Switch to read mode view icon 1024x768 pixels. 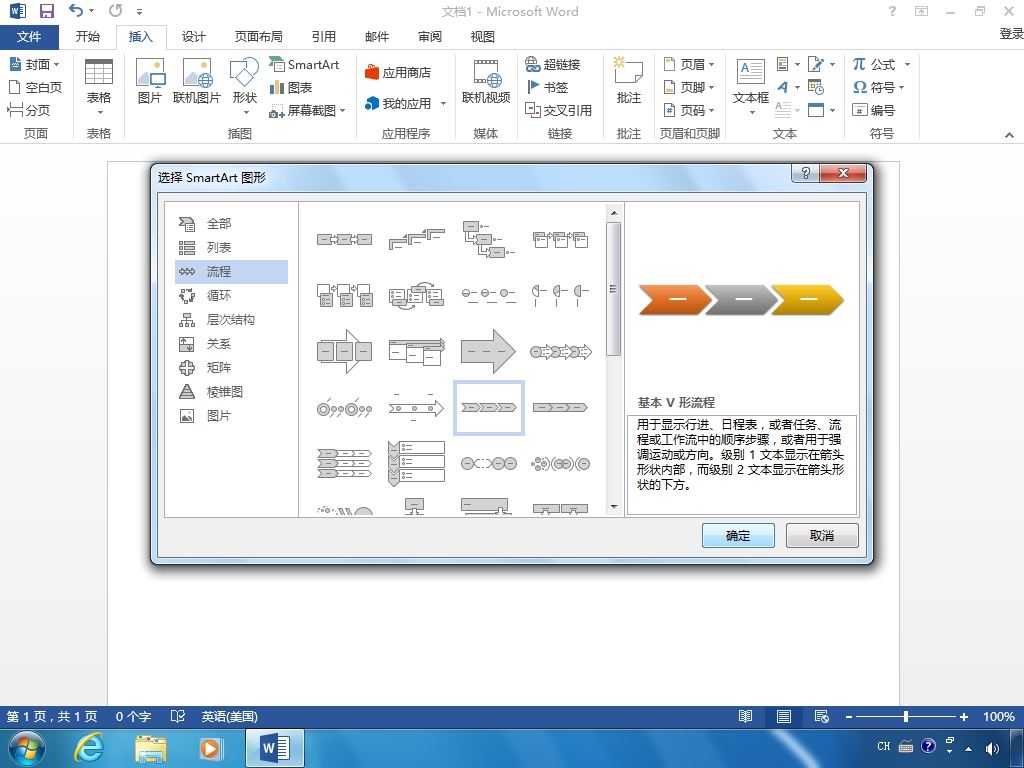[x=745, y=716]
